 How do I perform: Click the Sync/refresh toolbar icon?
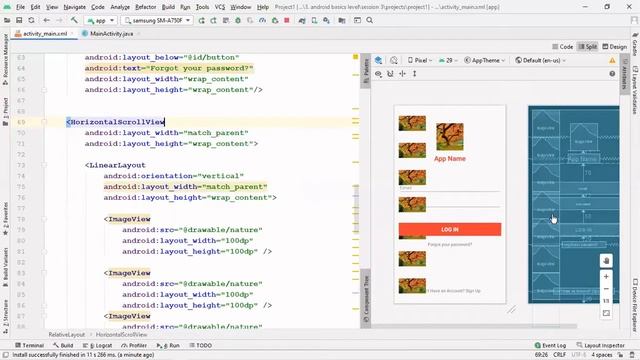pyautogui.click(x=31, y=20)
